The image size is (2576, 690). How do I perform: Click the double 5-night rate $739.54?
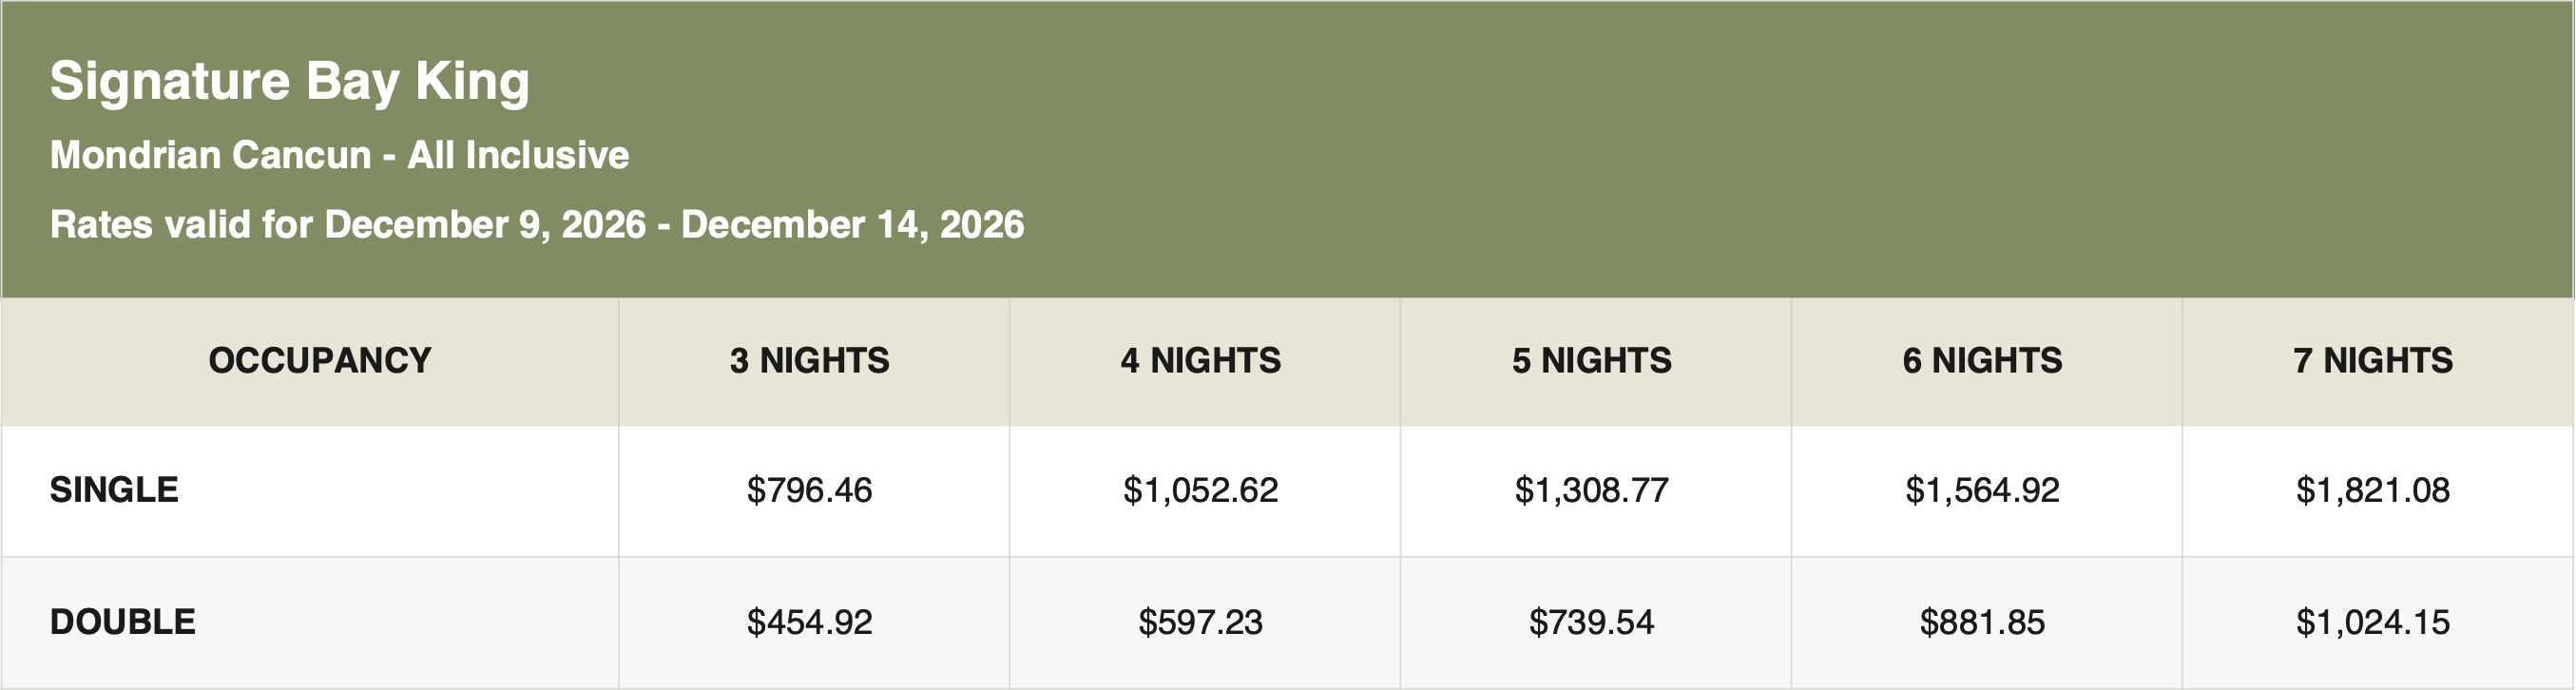pyautogui.click(x=1592, y=622)
